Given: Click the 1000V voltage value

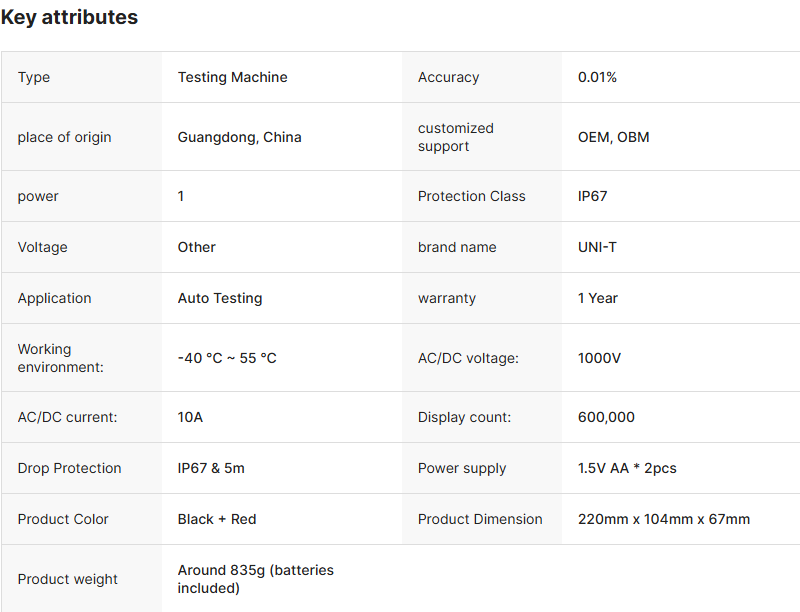Looking at the screenshot, I should (x=599, y=358).
